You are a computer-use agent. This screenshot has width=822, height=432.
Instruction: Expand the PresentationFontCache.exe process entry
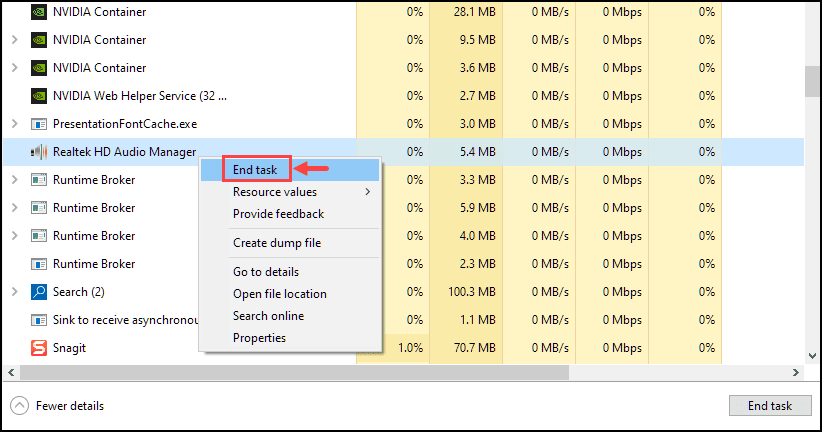click(14, 124)
